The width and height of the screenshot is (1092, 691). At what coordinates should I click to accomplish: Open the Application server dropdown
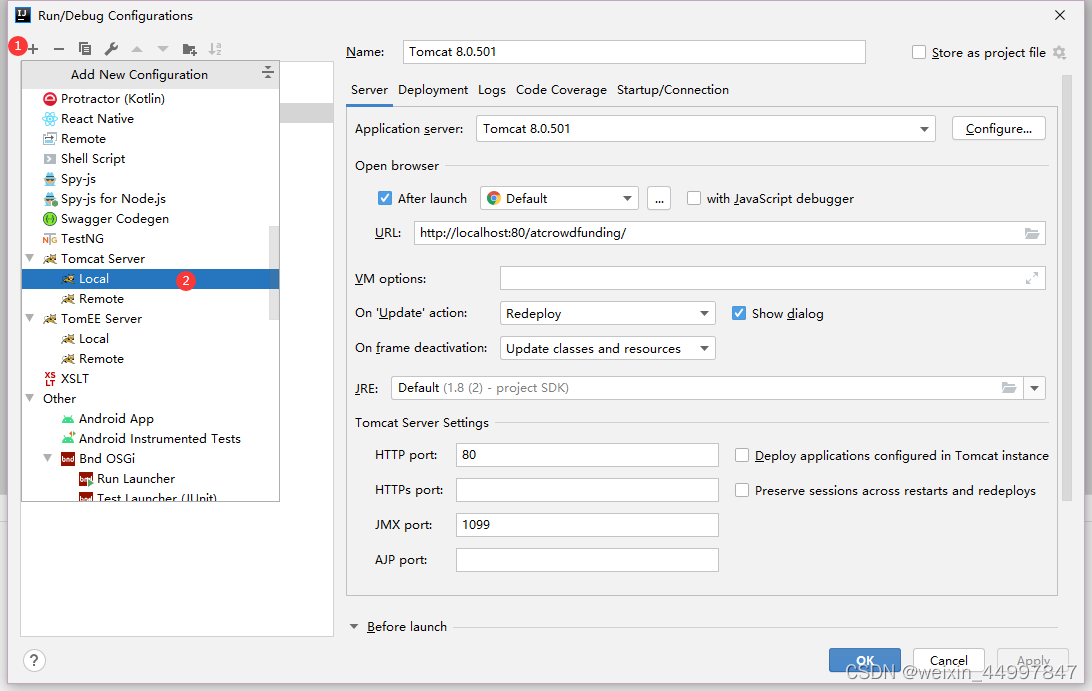[705, 129]
